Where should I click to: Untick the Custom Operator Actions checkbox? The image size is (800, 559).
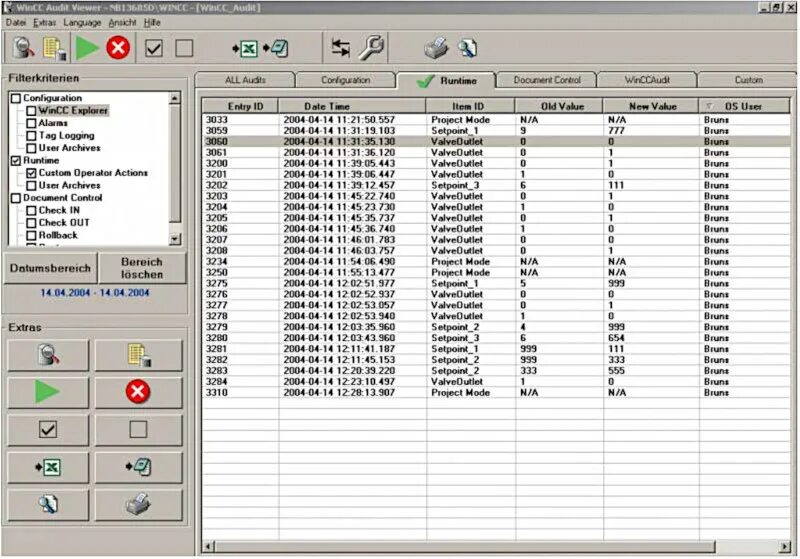coord(31,173)
